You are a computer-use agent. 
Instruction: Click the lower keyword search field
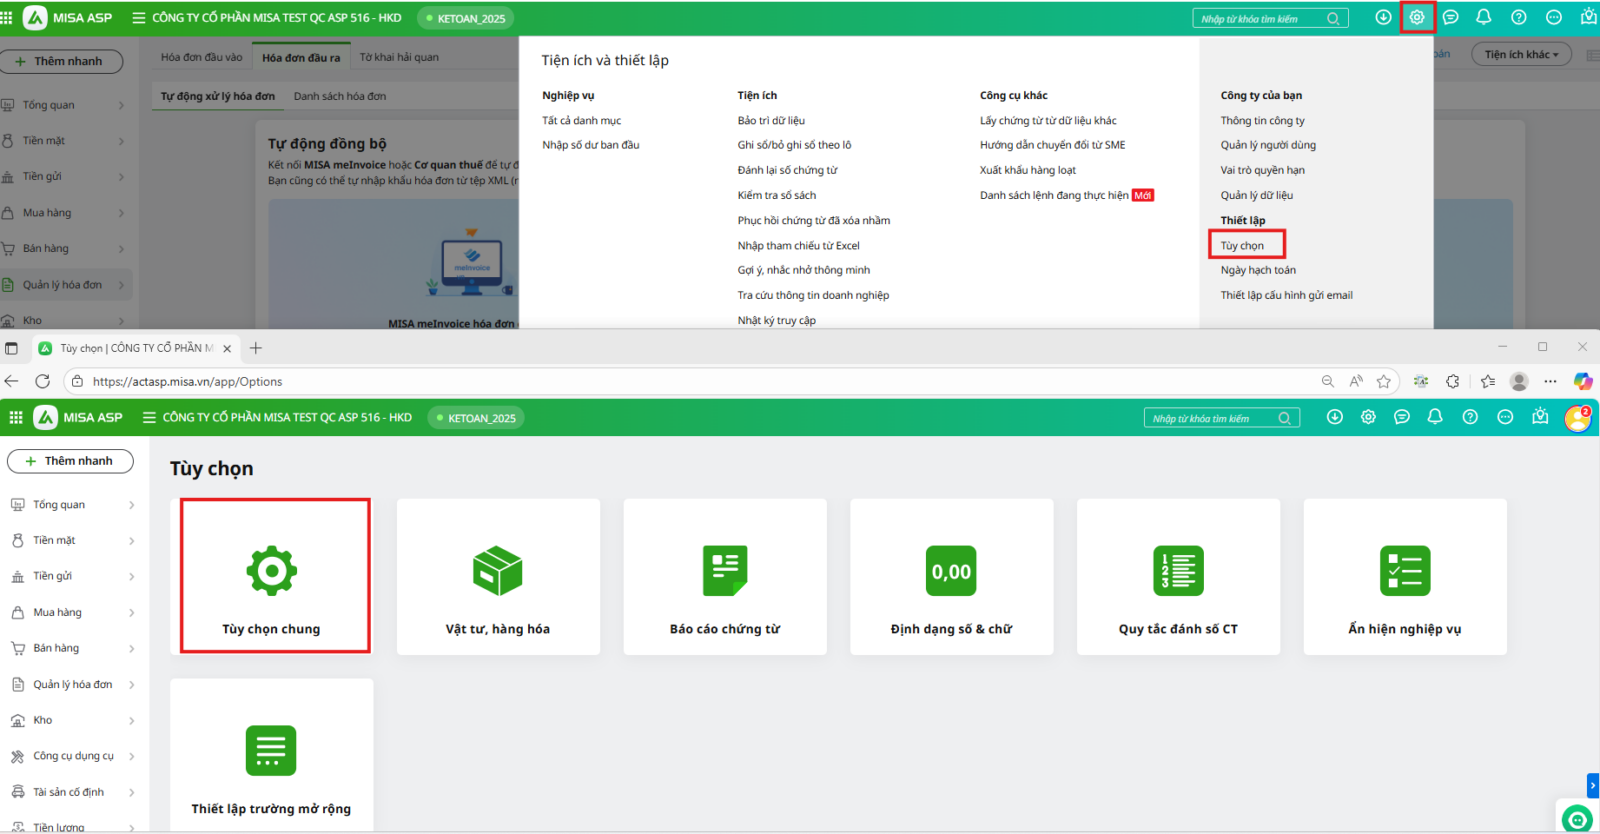tap(1212, 418)
